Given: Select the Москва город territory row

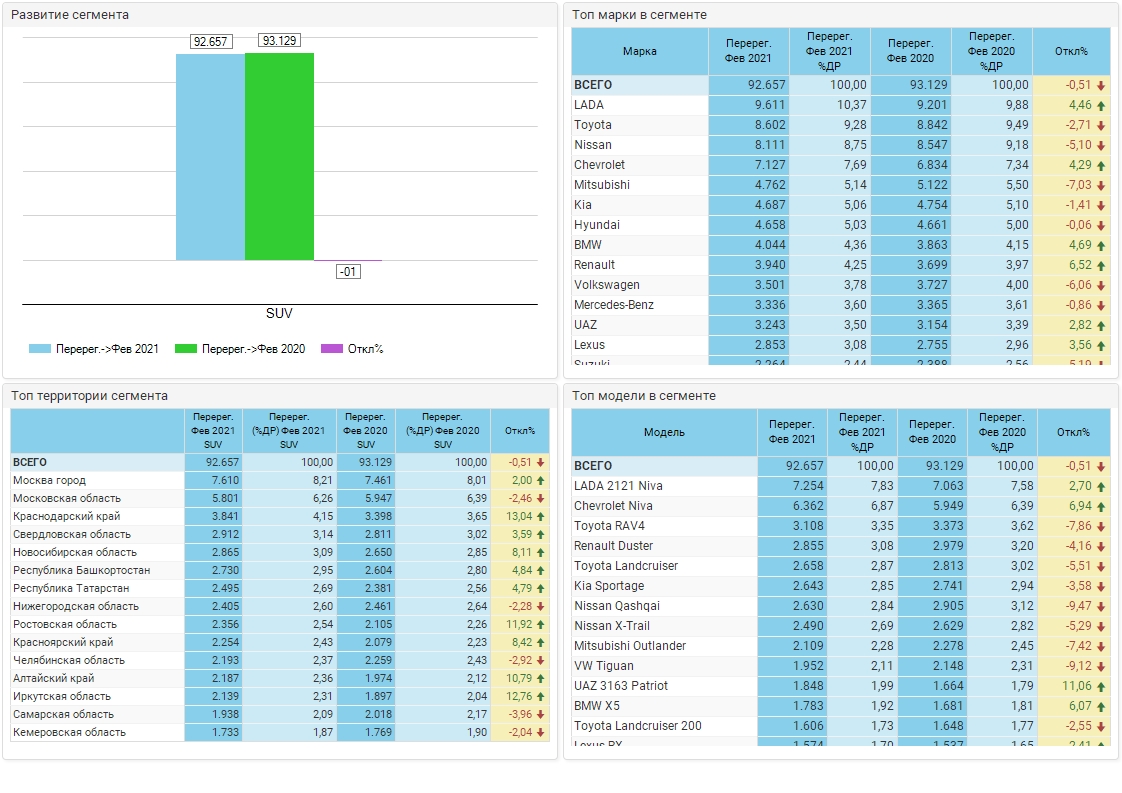Looking at the screenshot, I should coord(50,481).
